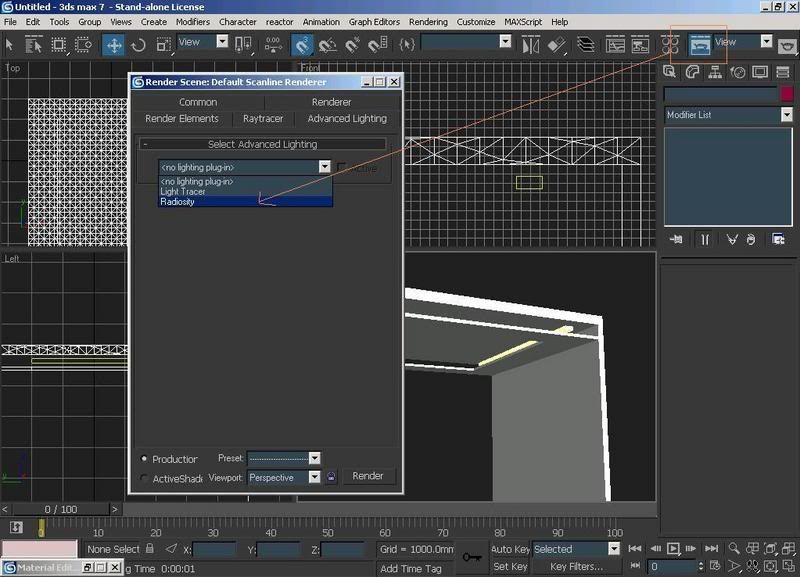
Task: Click the Render button
Action: coord(368,476)
